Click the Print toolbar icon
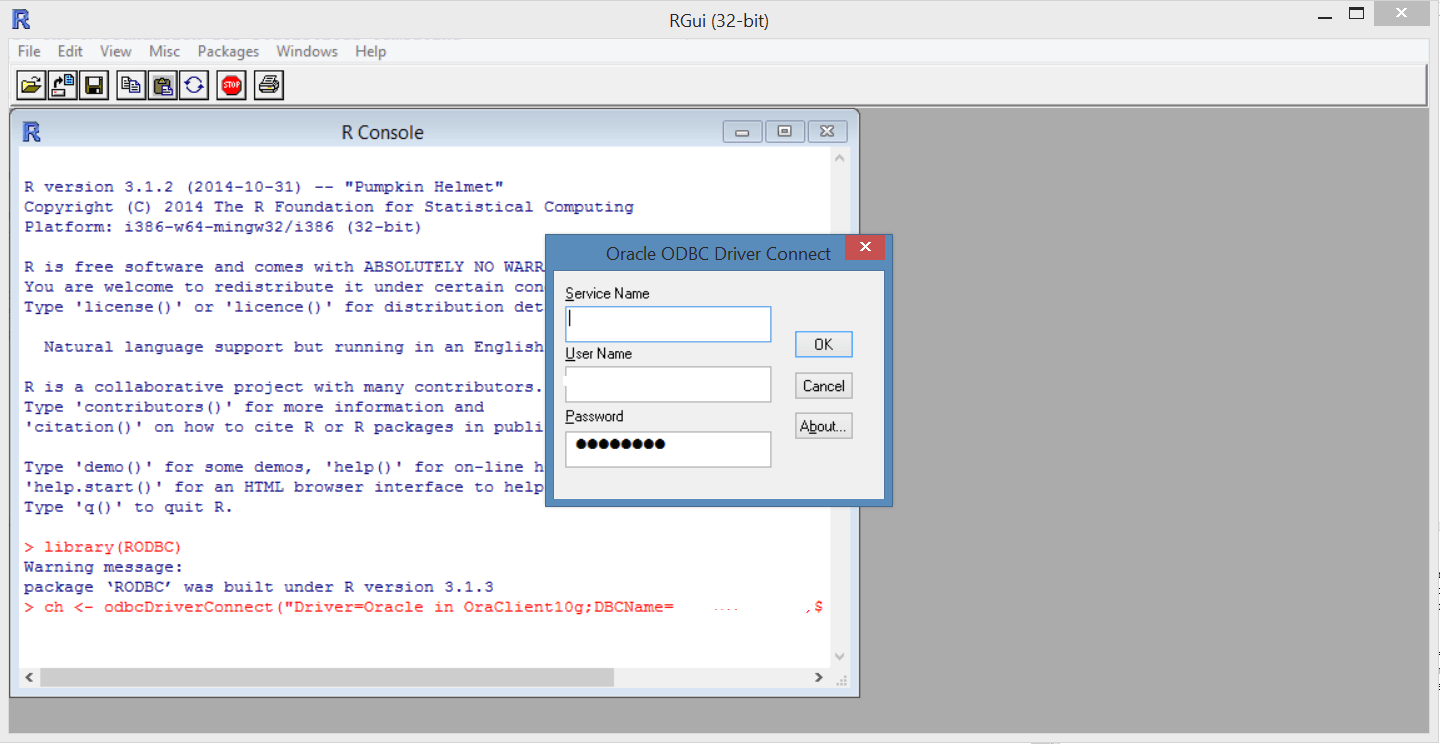 [269, 85]
